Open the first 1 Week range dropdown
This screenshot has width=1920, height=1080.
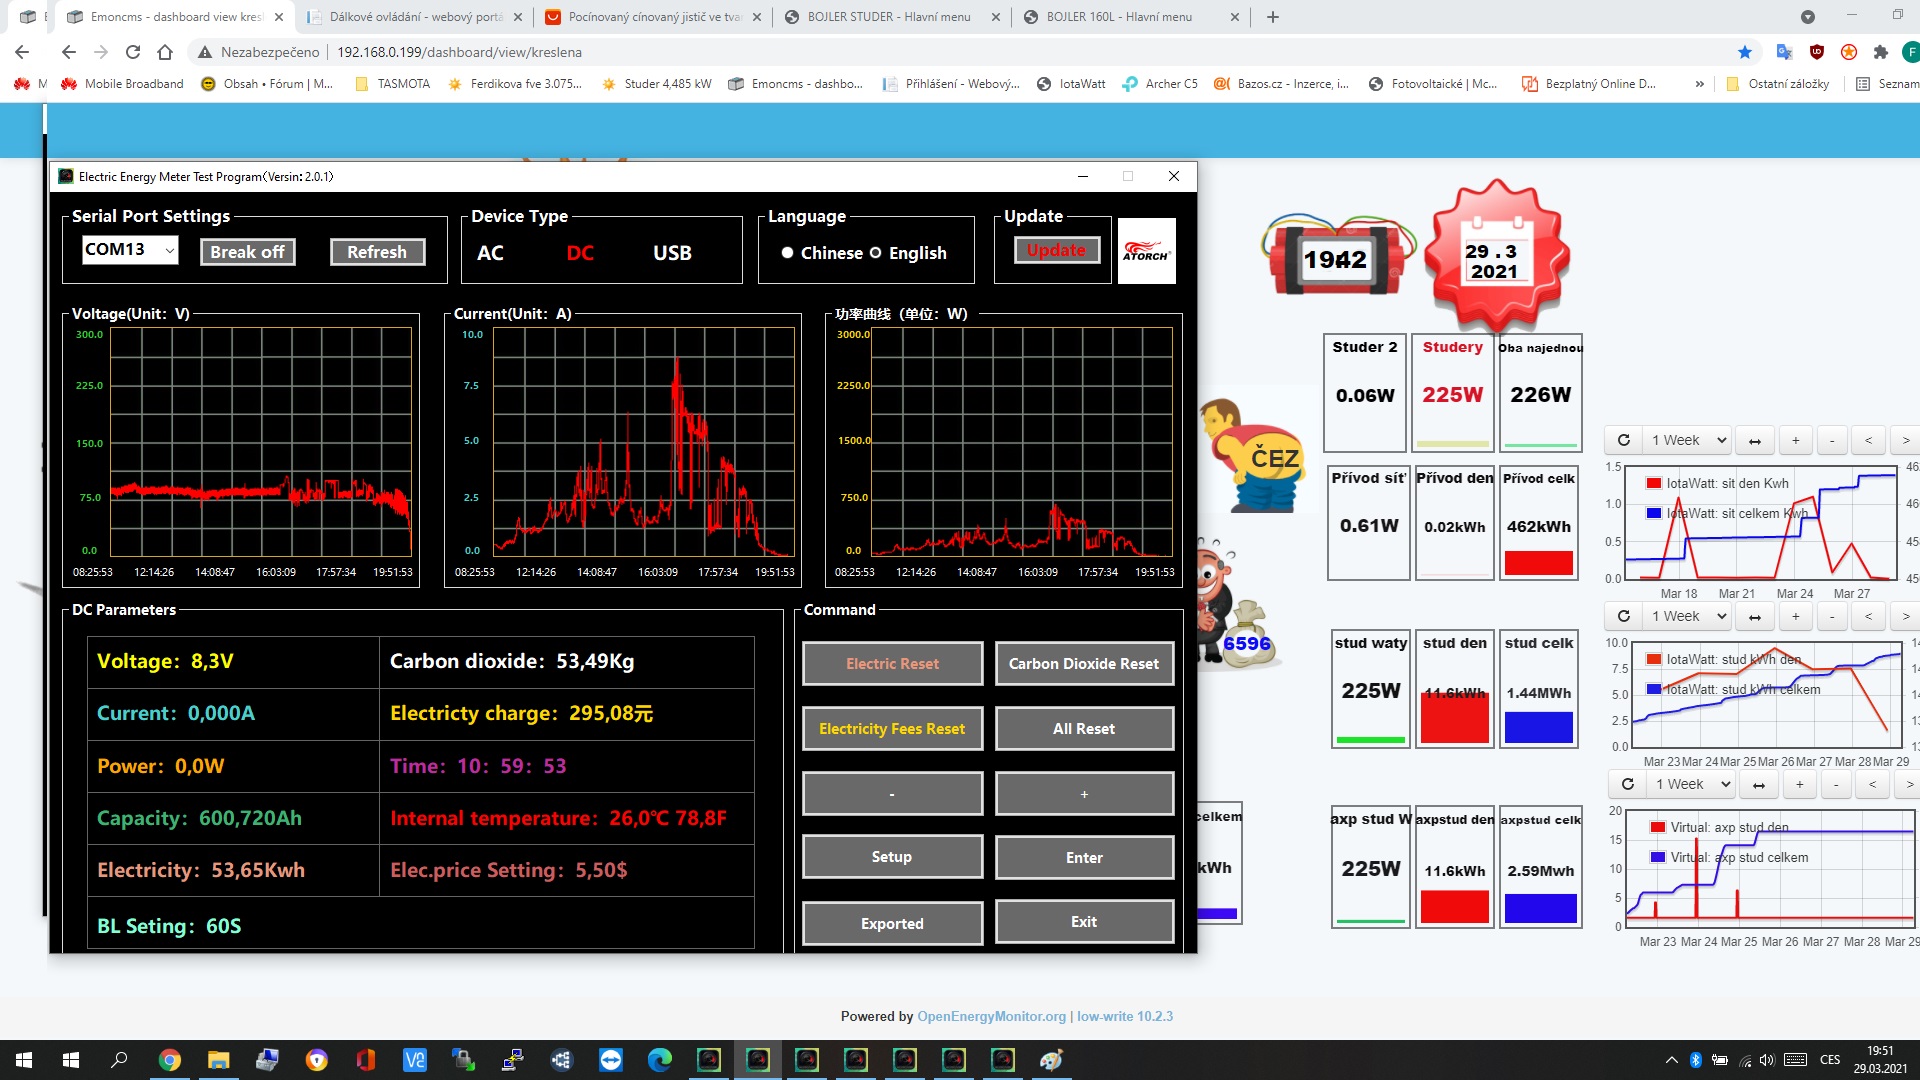click(x=1688, y=440)
